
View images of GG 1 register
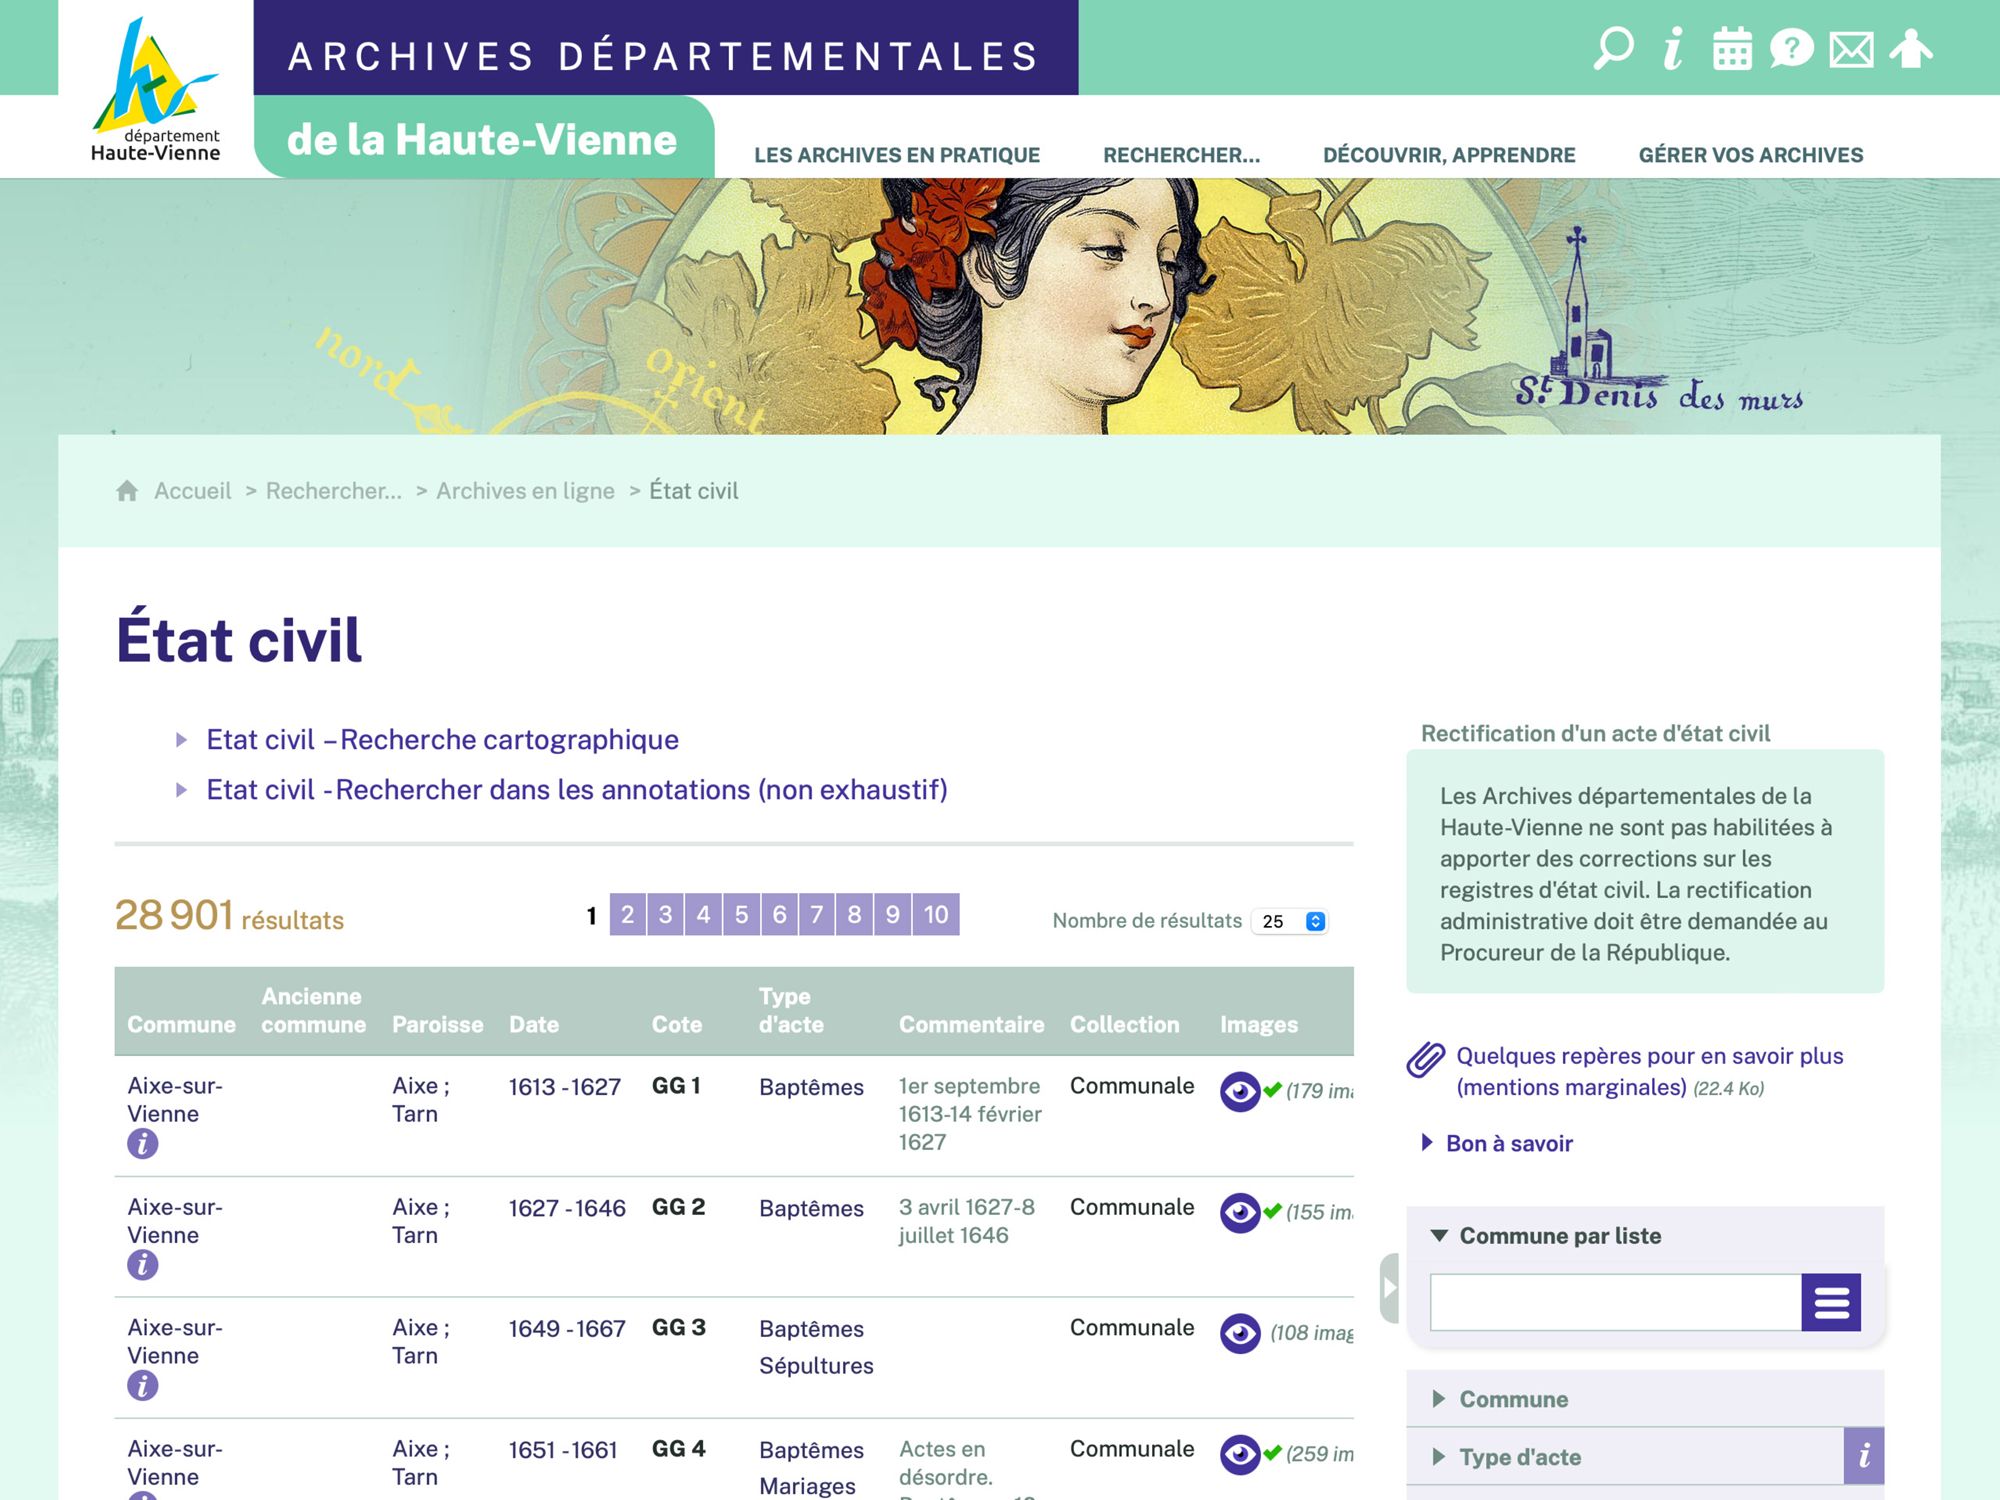pos(1240,1091)
